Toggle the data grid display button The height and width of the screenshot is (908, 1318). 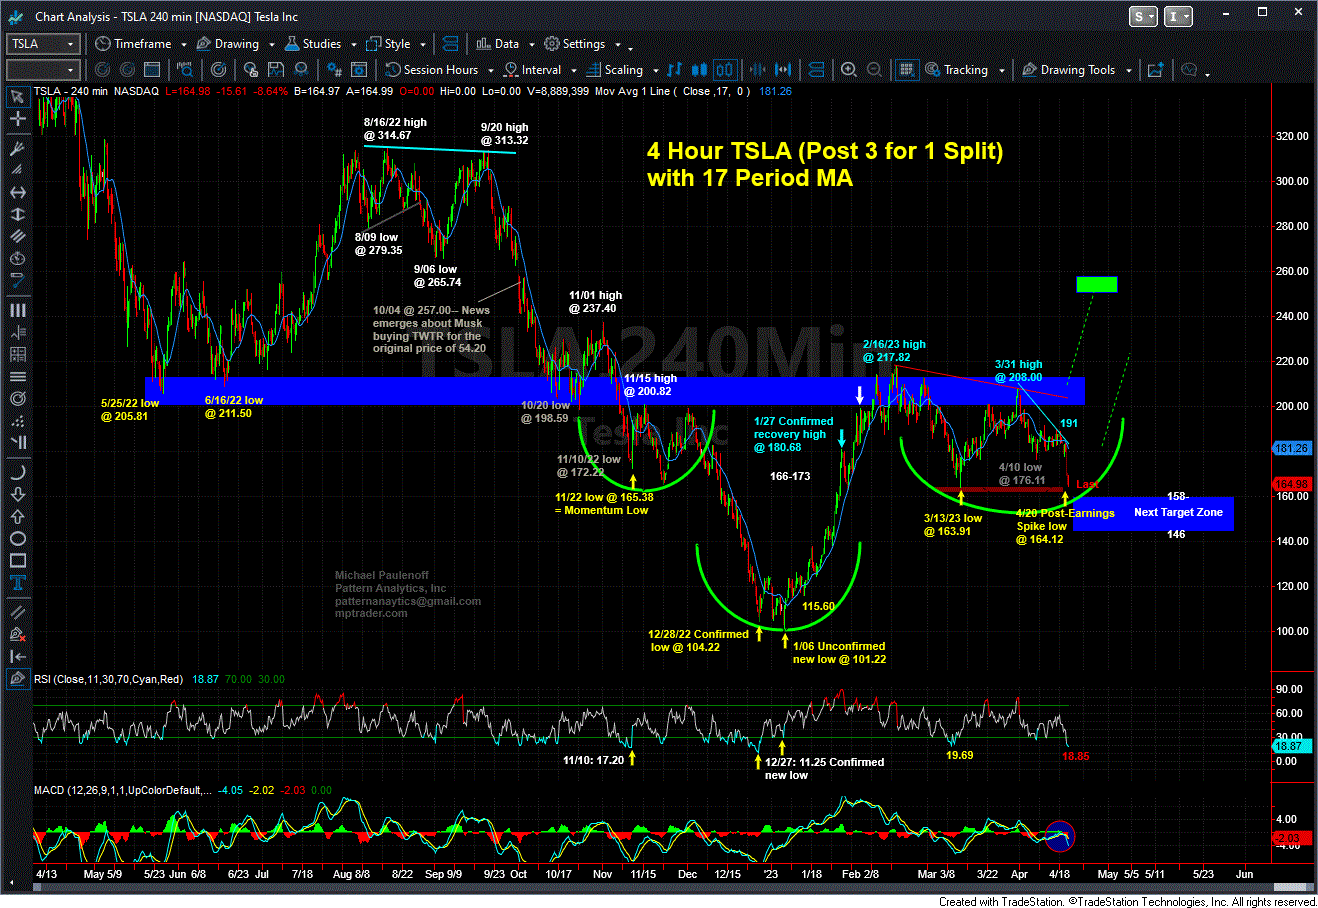click(x=906, y=70)
